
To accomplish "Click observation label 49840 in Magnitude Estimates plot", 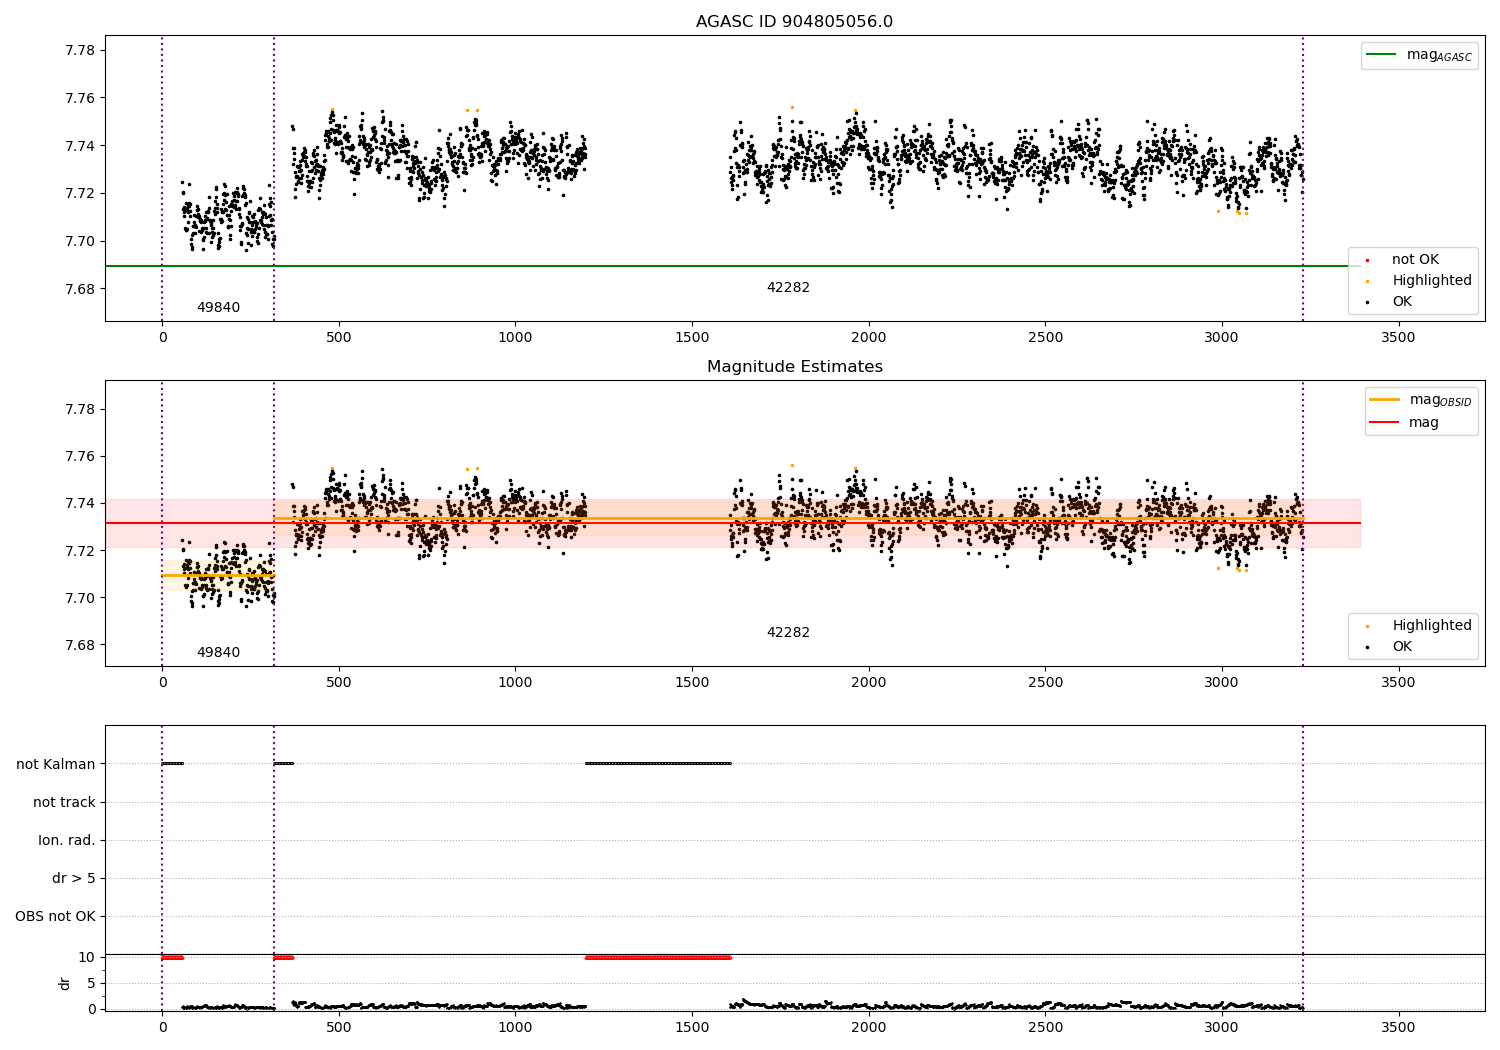I will 218,653.
